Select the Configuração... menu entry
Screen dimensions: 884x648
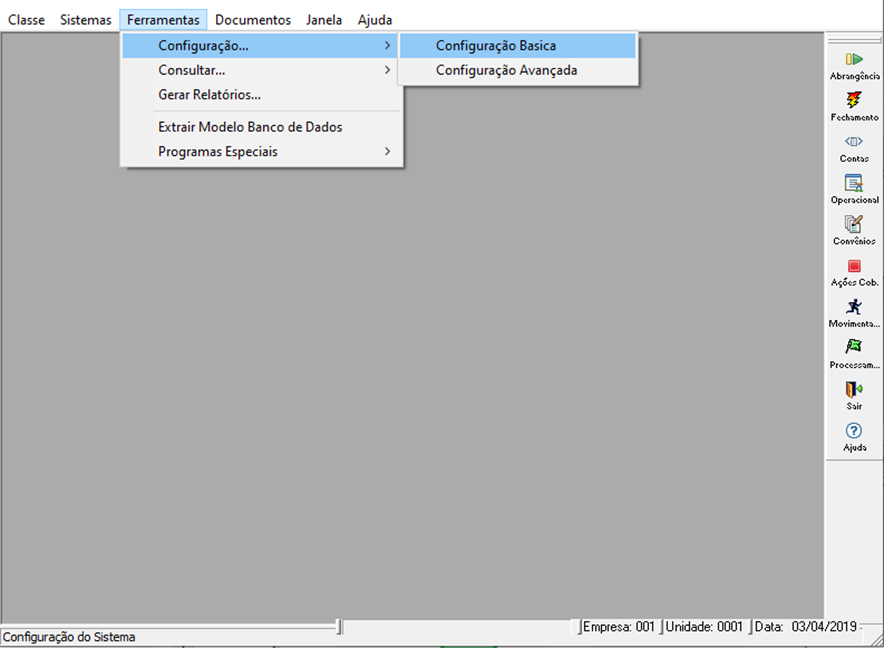click(262, 46)
